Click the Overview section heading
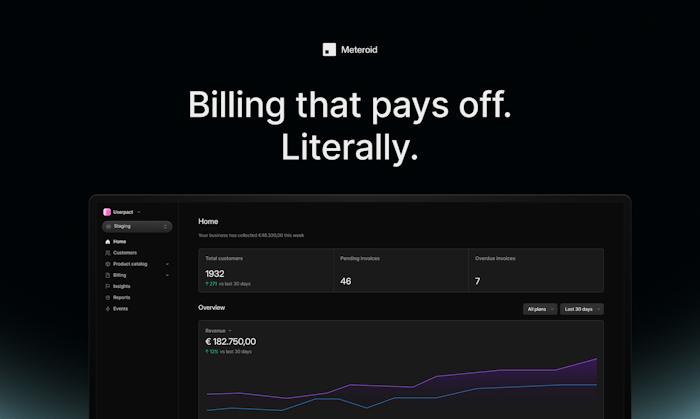This screenshot has height=419, width=700. (212, 307)
